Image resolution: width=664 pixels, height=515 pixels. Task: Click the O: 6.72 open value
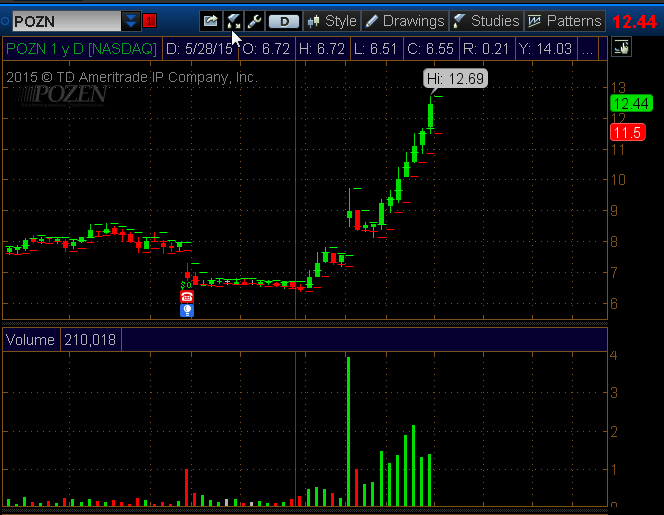[x=266, y=49]
